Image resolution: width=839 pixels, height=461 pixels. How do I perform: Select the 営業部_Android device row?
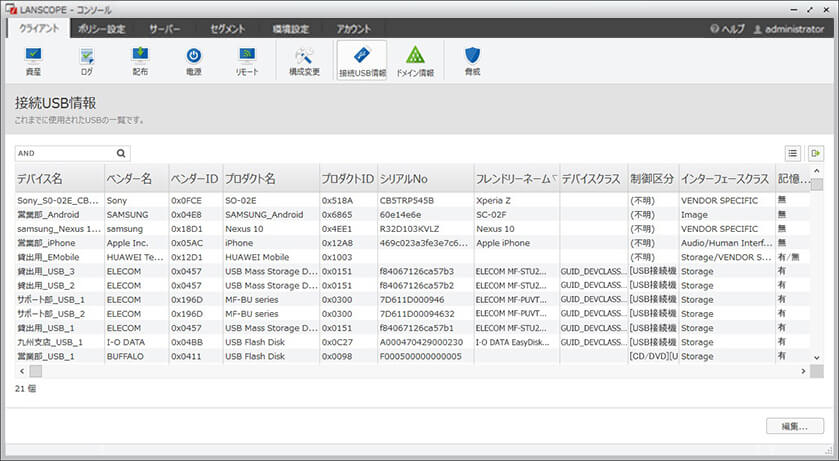[x=412, y=214]
